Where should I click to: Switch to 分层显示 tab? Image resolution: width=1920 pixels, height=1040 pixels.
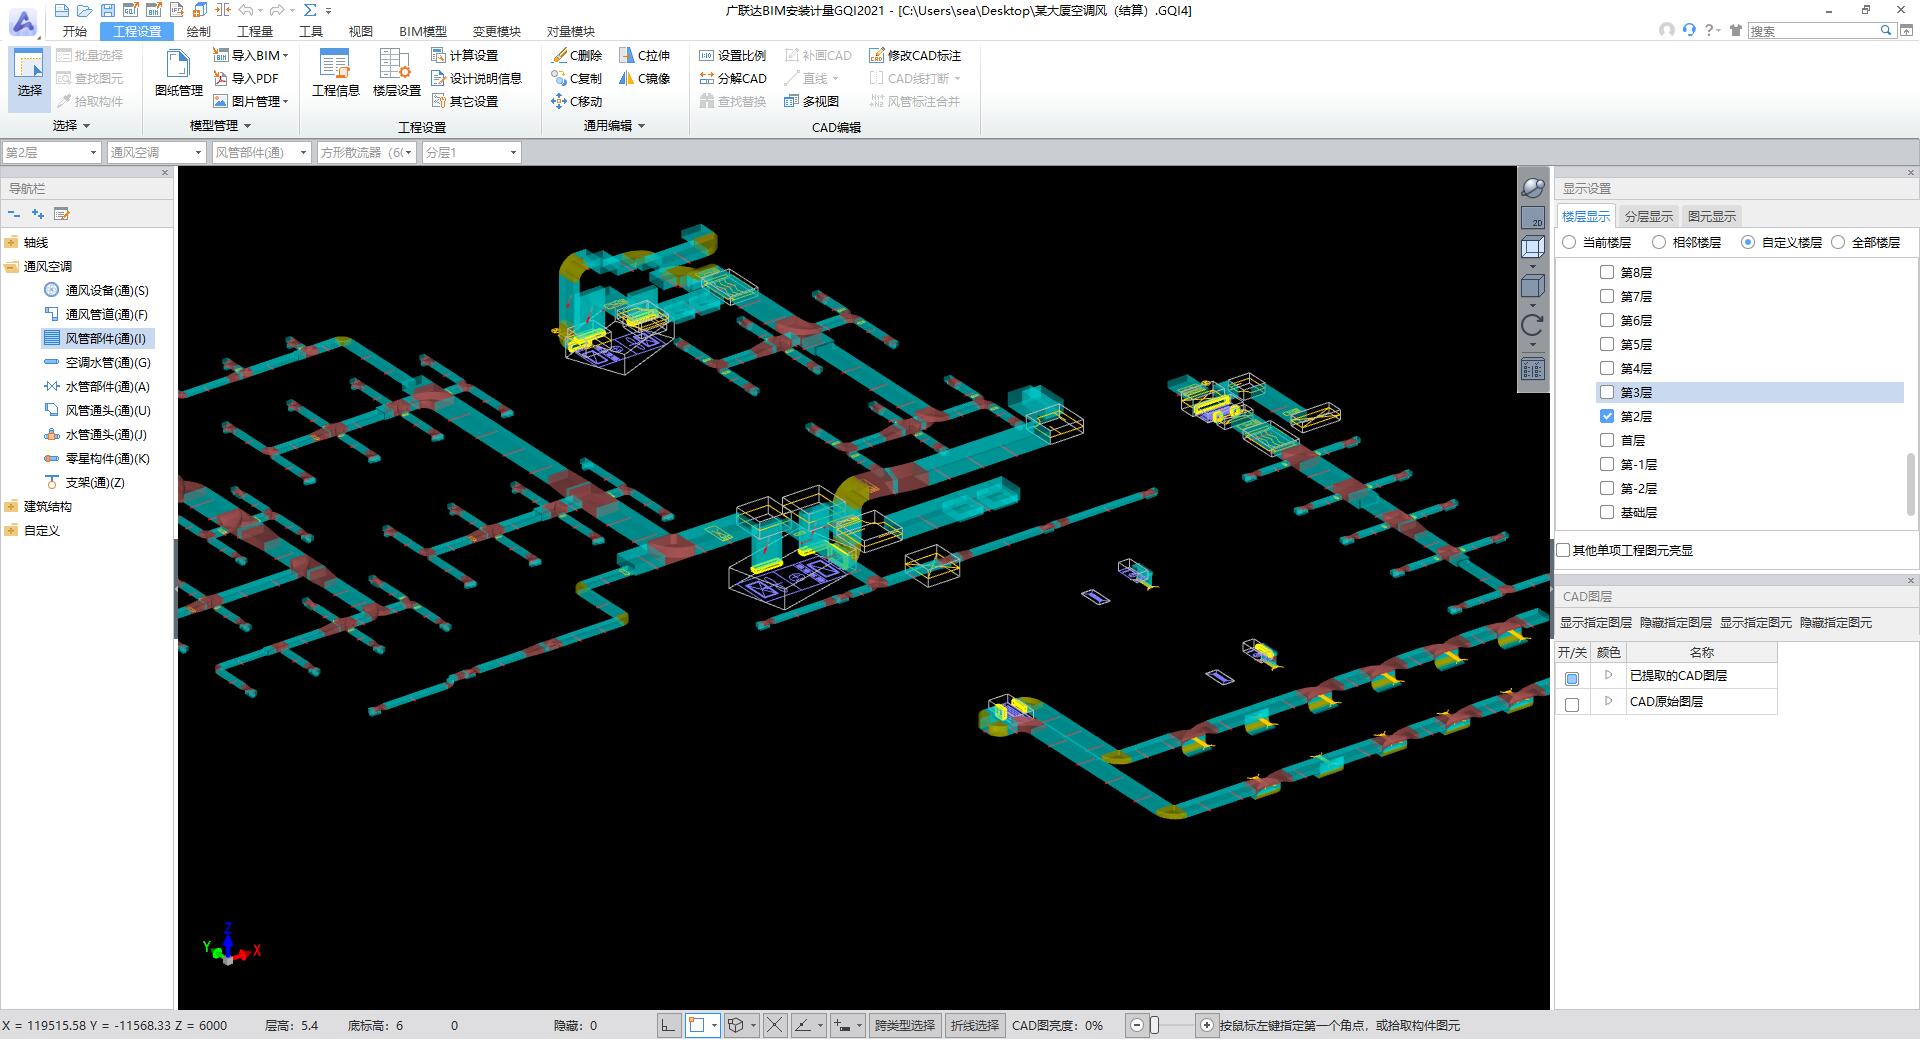[x=1648, y=216]
